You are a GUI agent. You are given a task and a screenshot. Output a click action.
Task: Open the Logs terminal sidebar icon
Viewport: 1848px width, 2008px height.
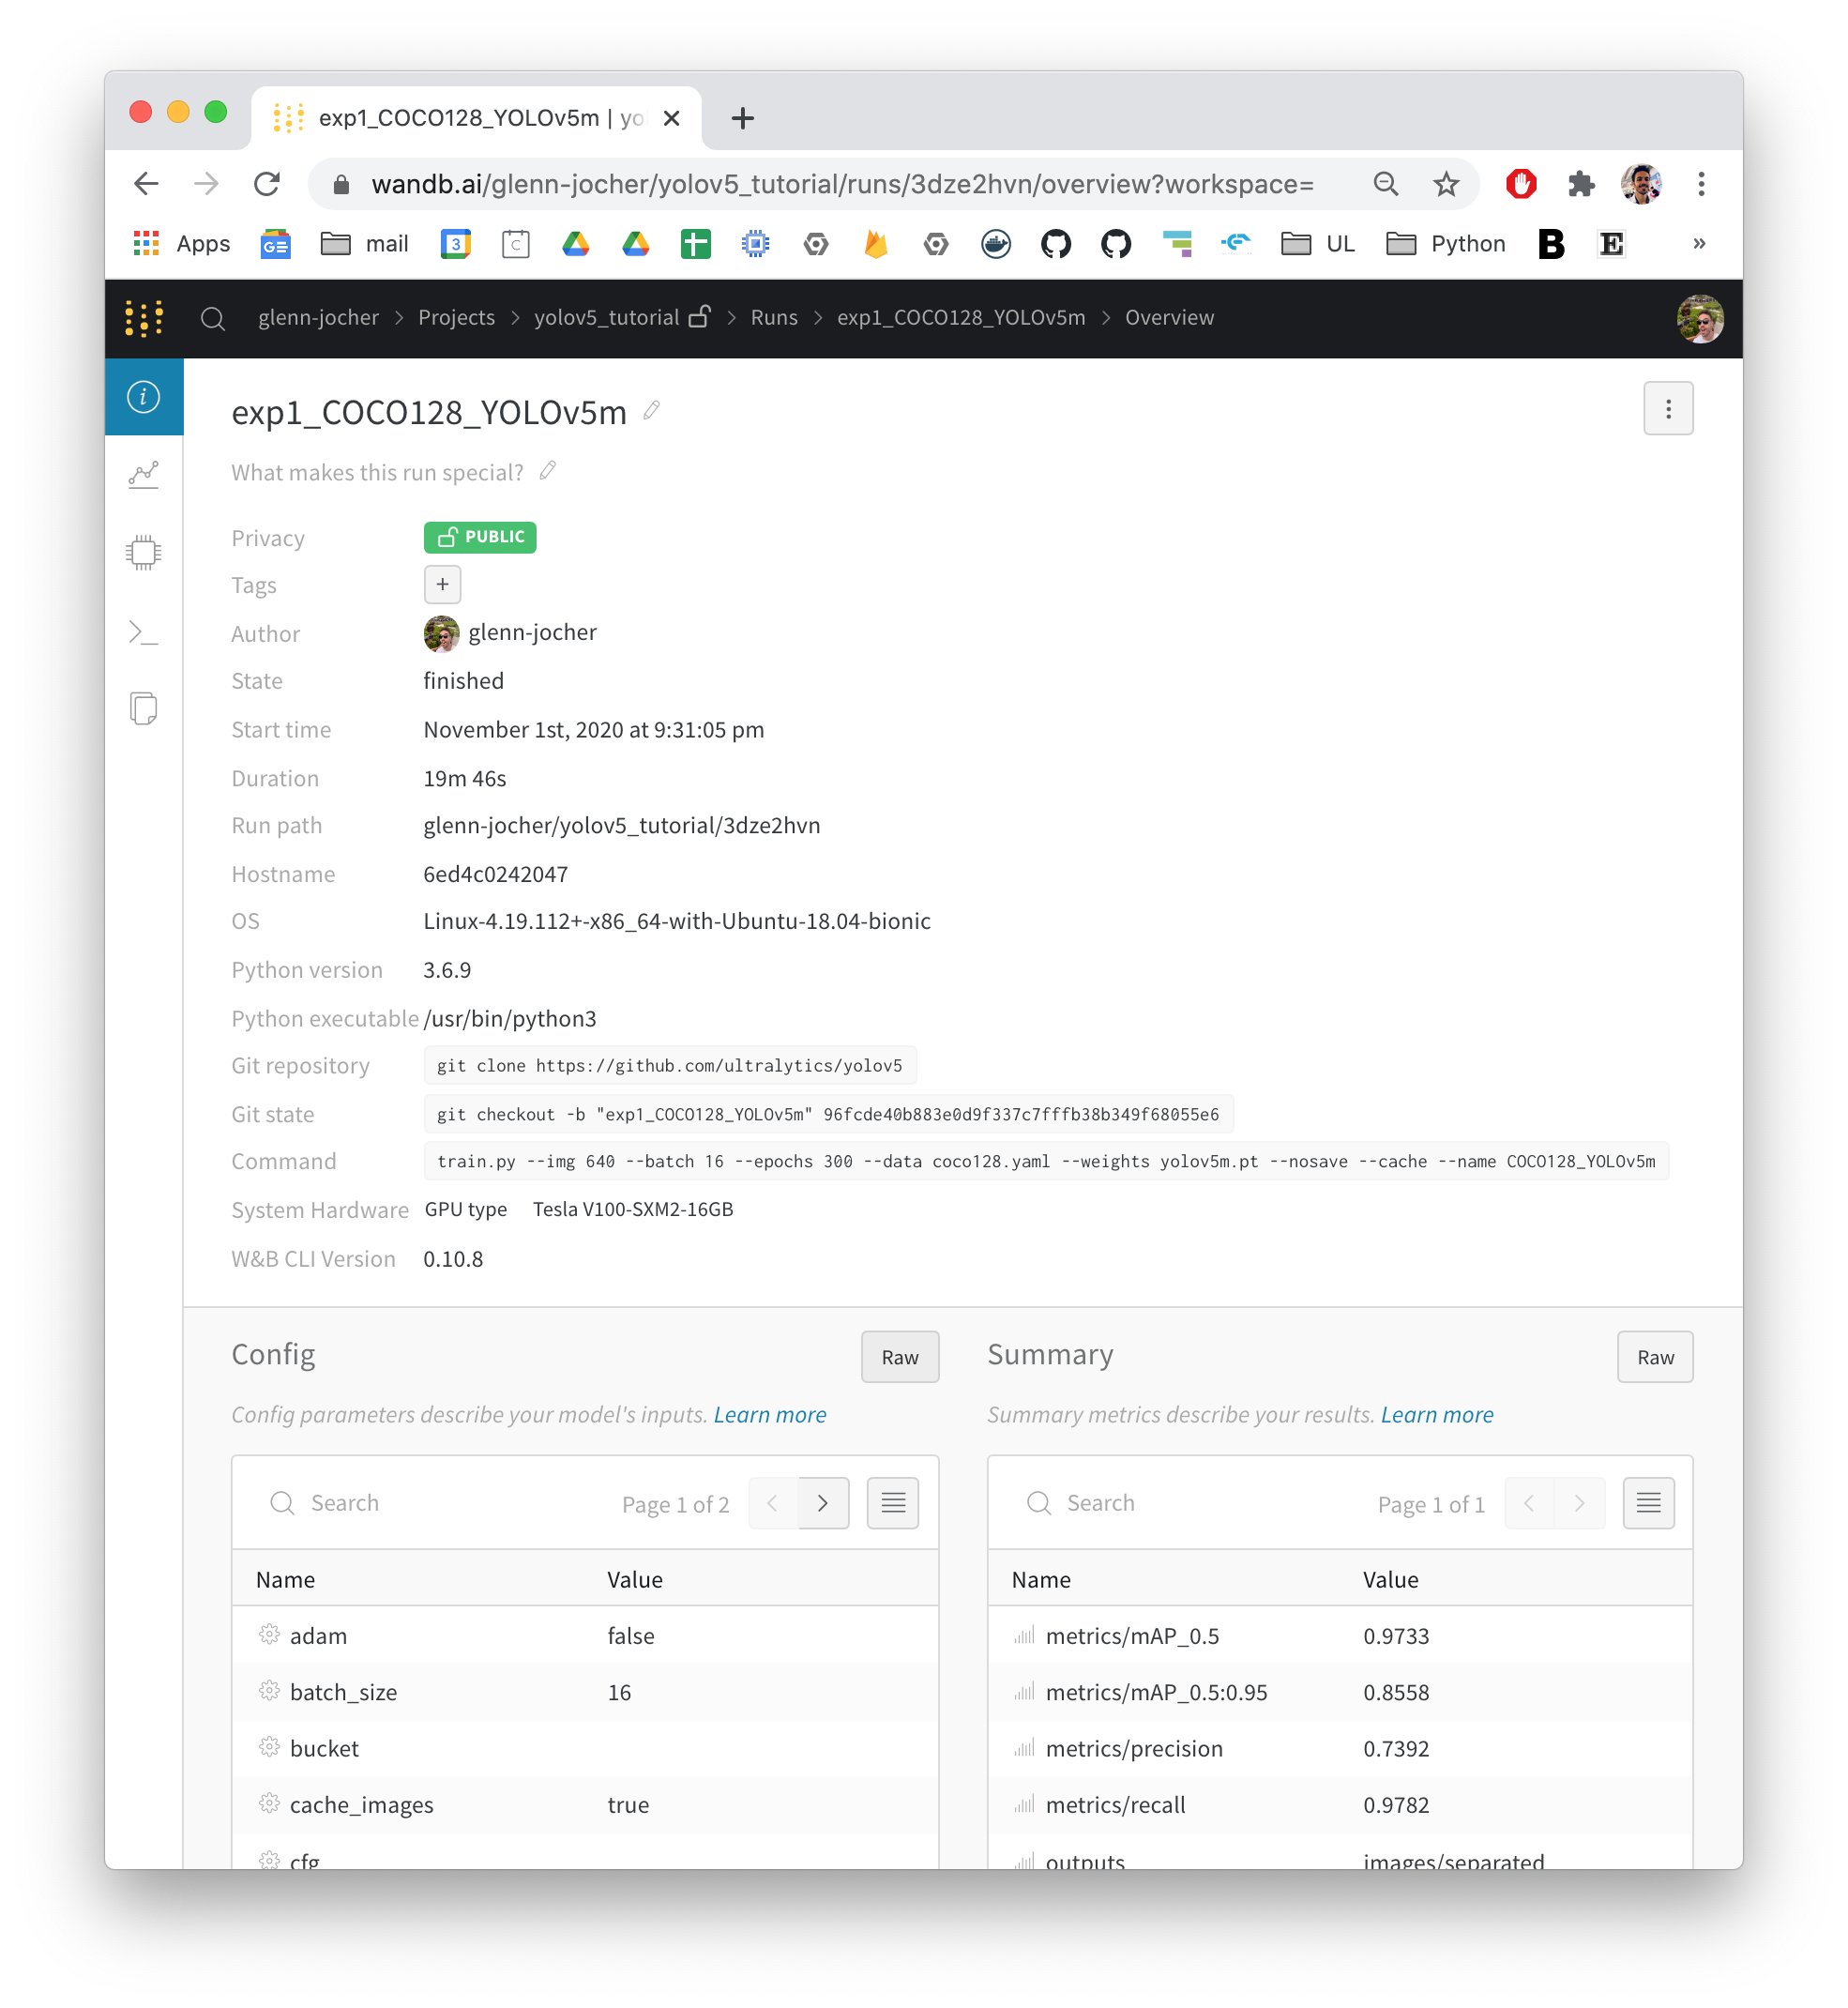(144, 632)
